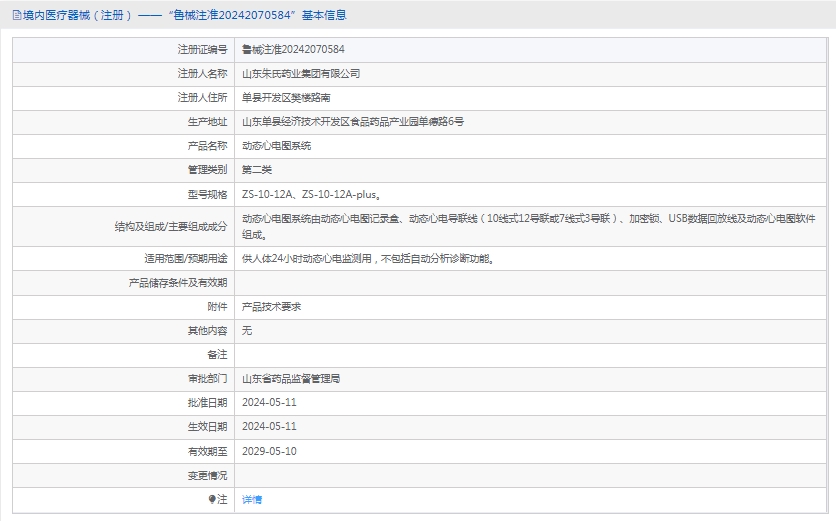Click registrant address 单县开发区樊楼路南
Viewport: 836px width, 521px height.
coord(286,97)
